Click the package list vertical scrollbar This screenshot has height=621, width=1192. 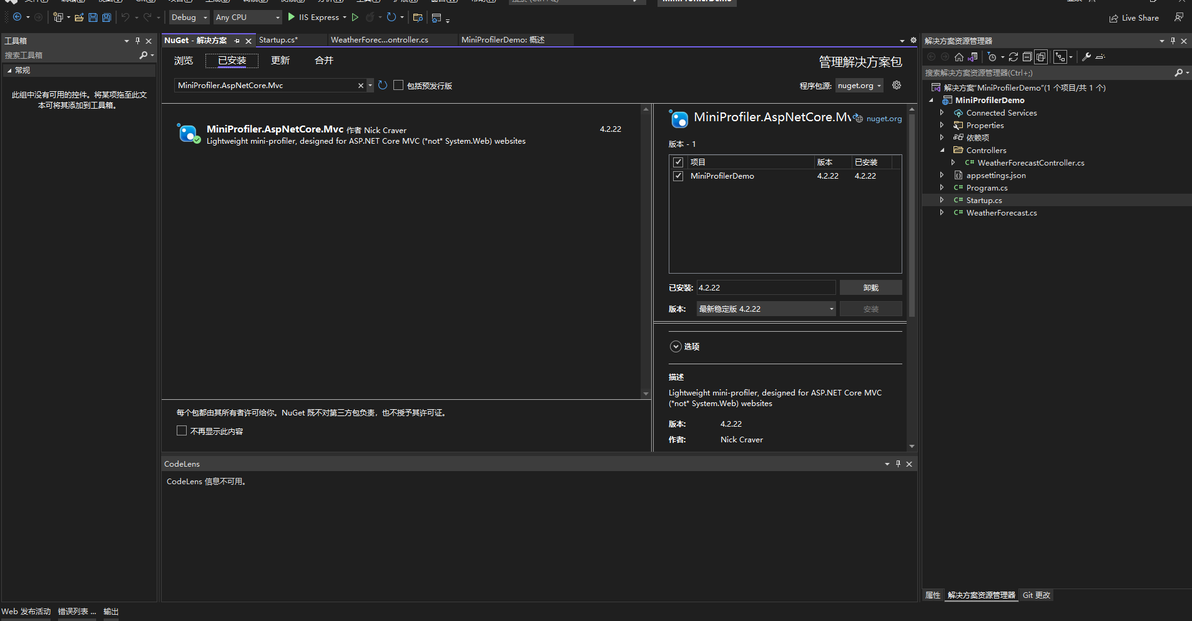[646, 251]
